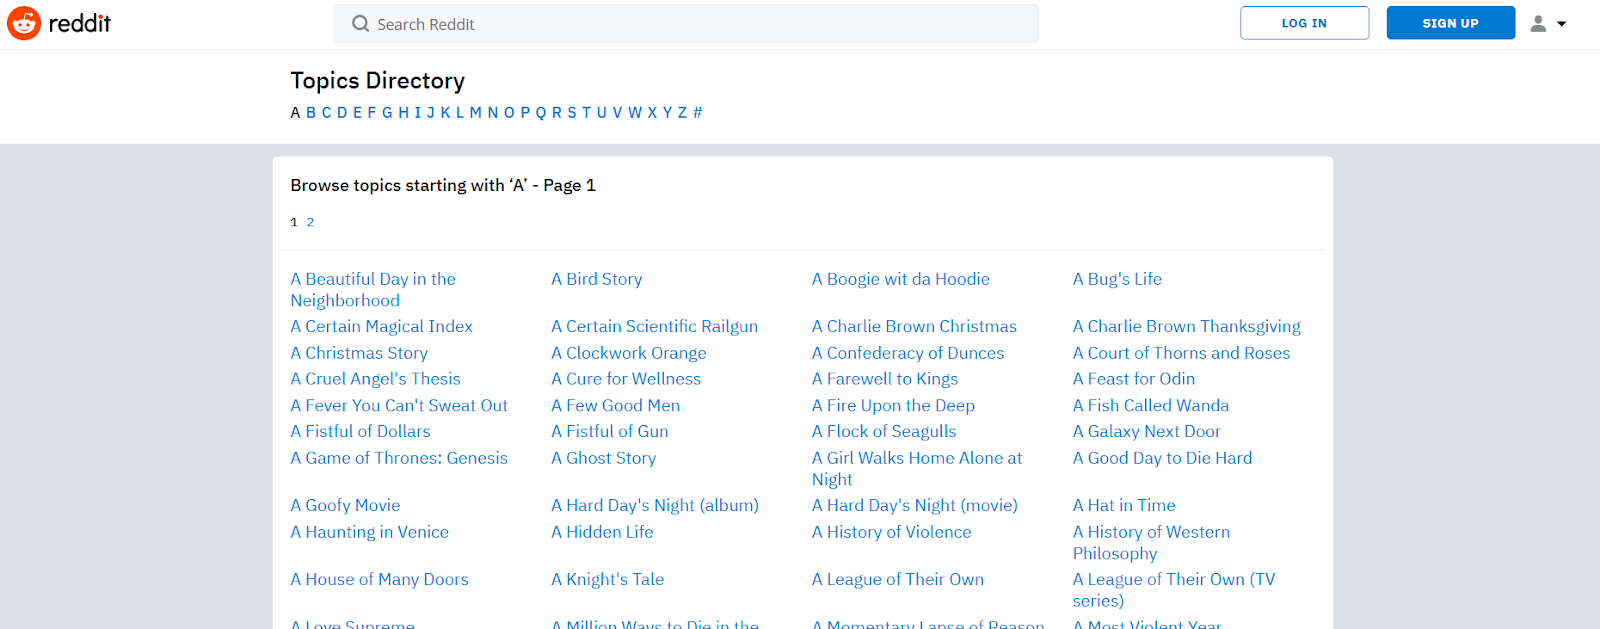The width and height of the screenshot is (1600, 629).
Task: Open A Hard Day's Night (album)
Action: (655, 505)
